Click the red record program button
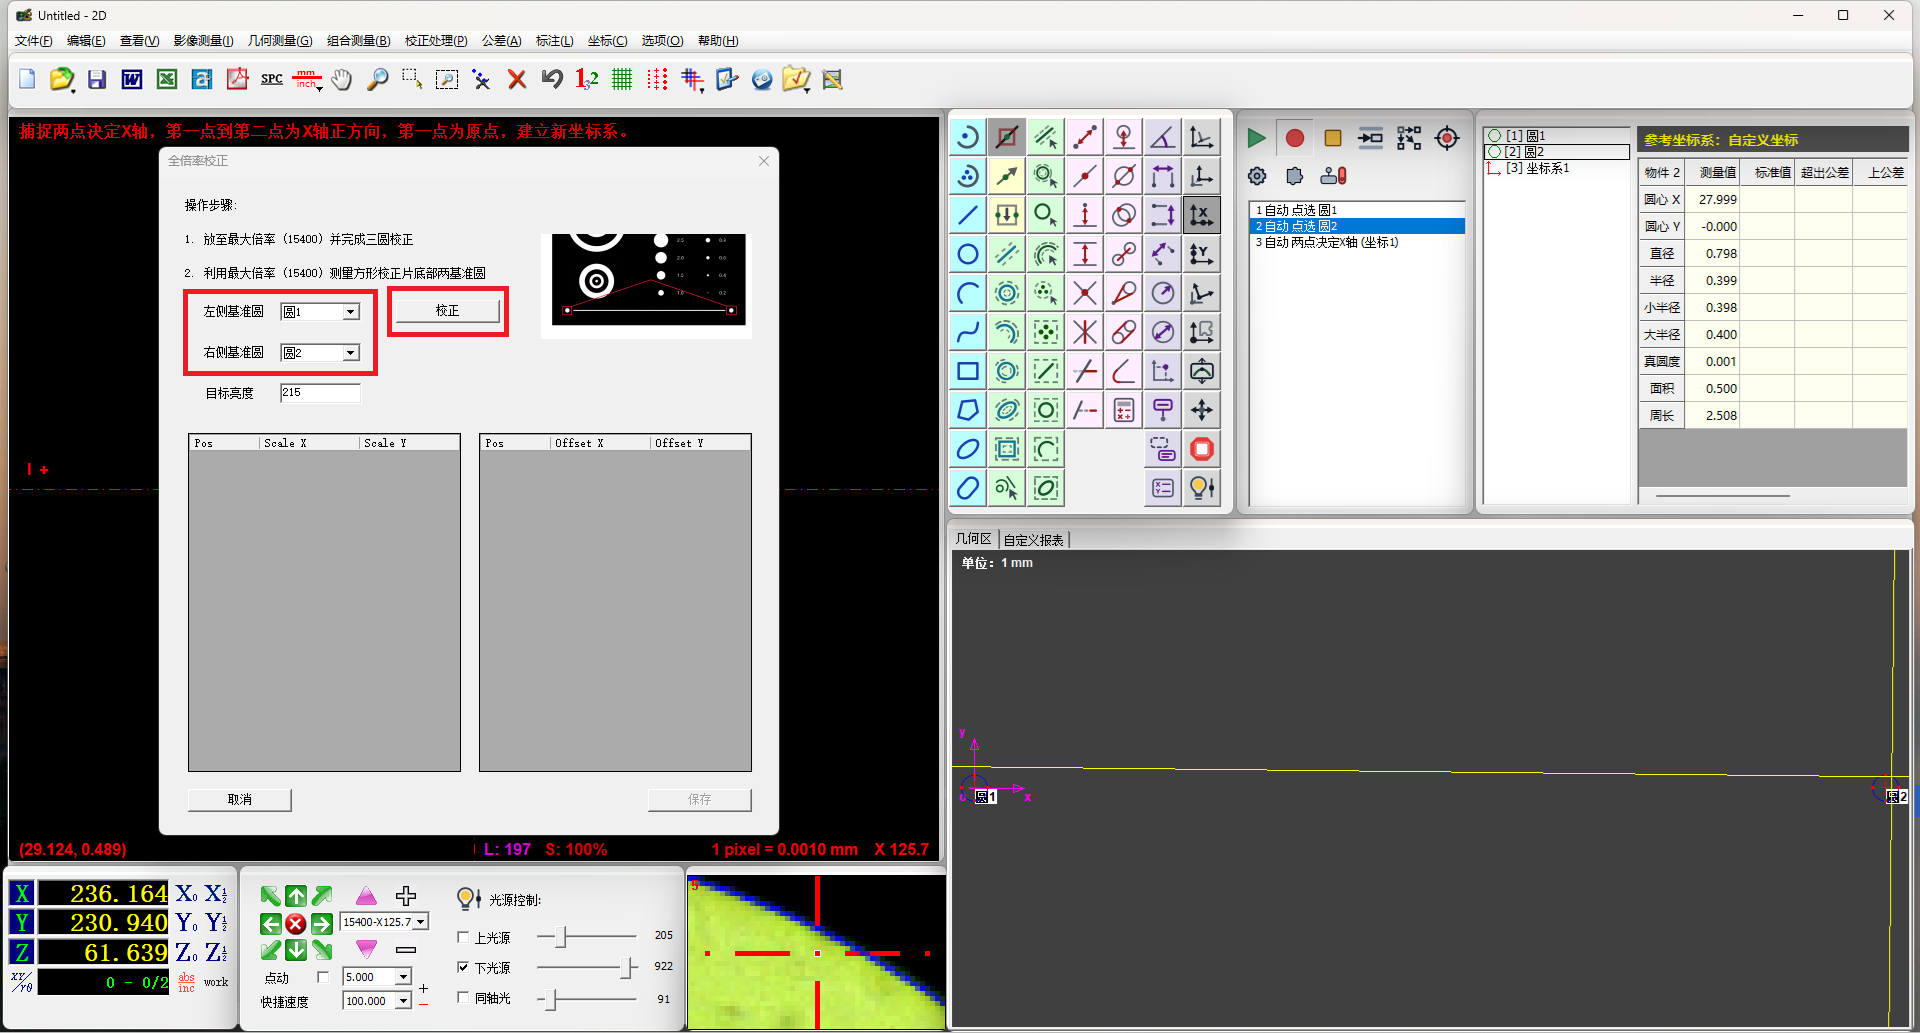This screenshot has width=1920, height=1033. [1294, 138]
